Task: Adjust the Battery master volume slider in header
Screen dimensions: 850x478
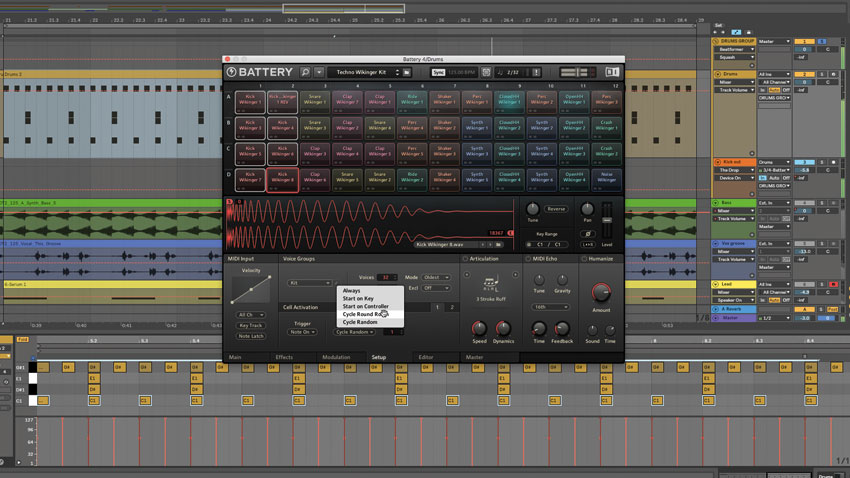Action: (x=577, y=72)
